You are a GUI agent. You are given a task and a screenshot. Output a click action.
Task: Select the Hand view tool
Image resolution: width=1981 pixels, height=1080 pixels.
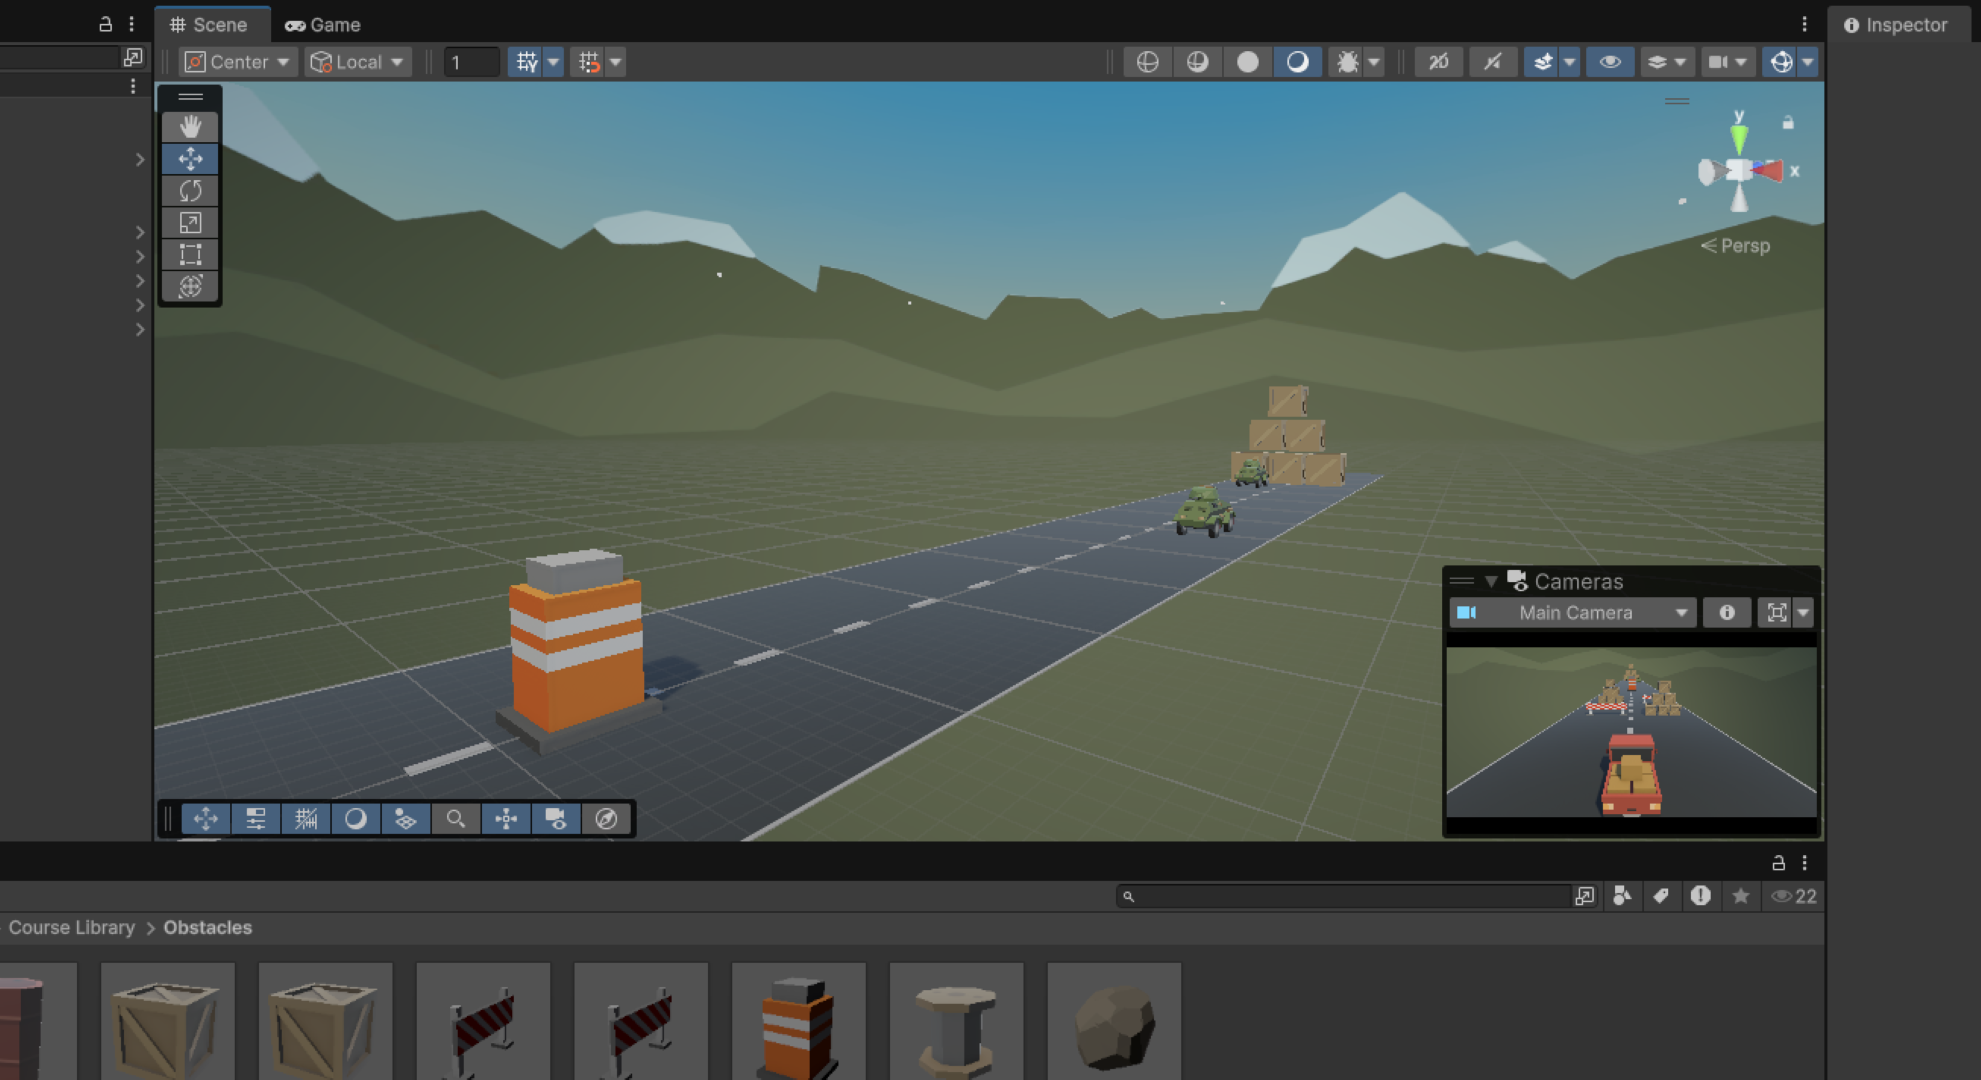(x=190, y=126)
